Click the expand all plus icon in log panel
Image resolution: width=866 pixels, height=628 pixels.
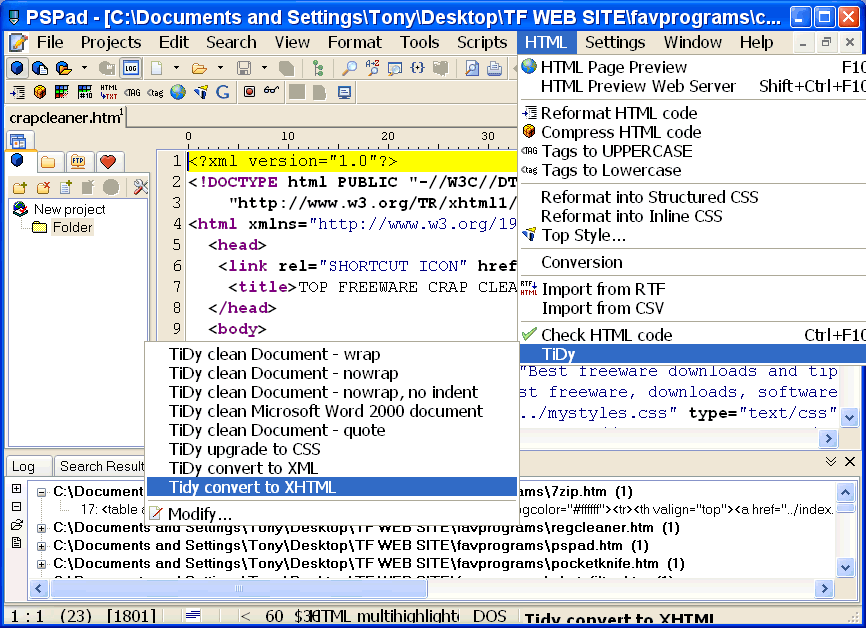pos(17,488)
